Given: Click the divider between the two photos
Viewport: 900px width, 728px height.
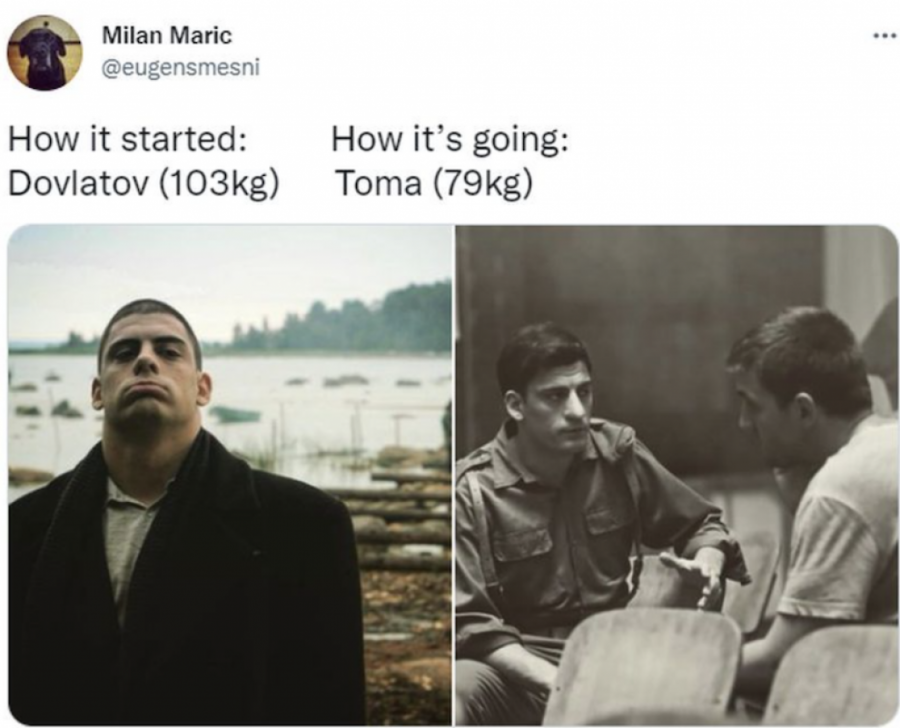Looking at the screenshot, I should pos(454,475).
